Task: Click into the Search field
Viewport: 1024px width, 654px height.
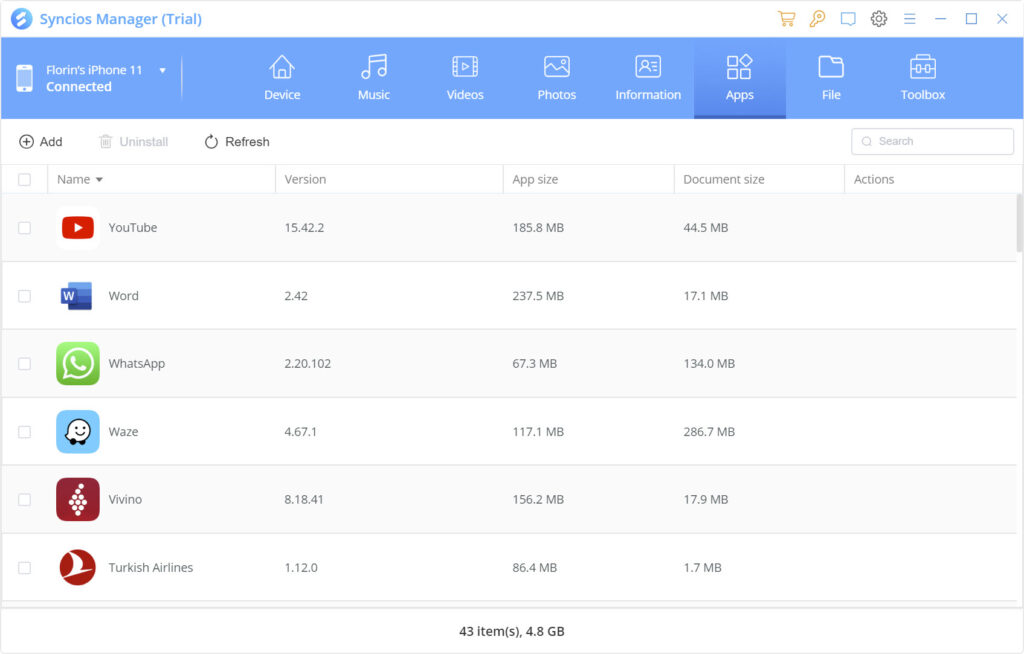Action: click(x=932, y=141)
